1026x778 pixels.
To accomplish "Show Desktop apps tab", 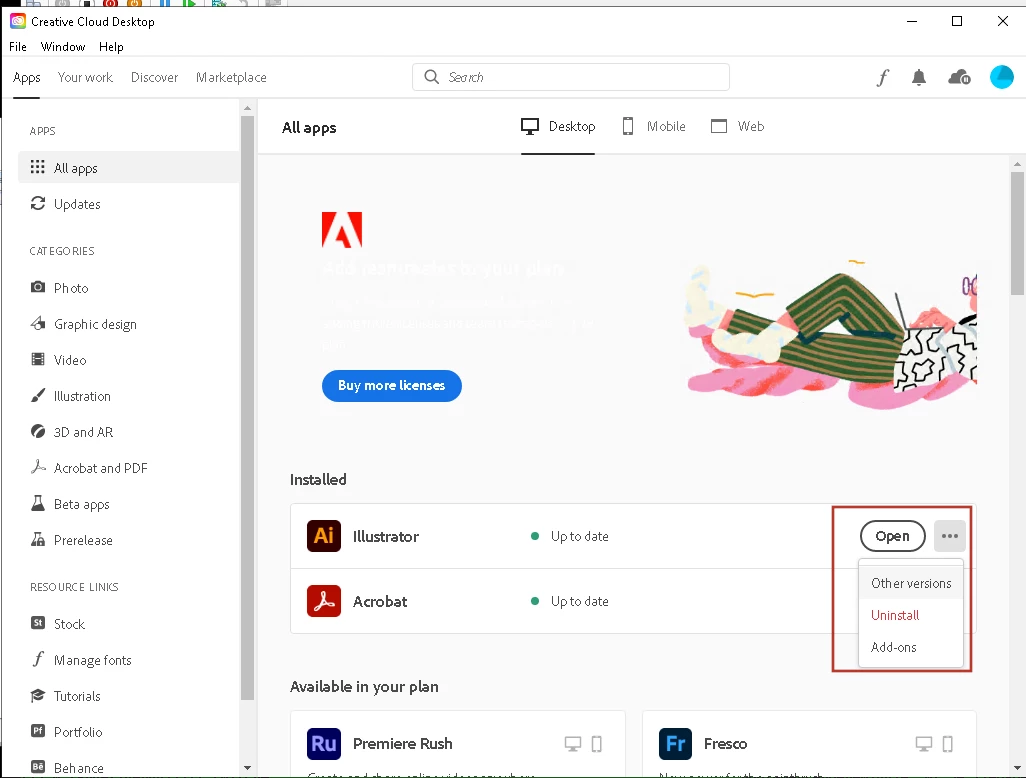I will click(x=558, y=126).
